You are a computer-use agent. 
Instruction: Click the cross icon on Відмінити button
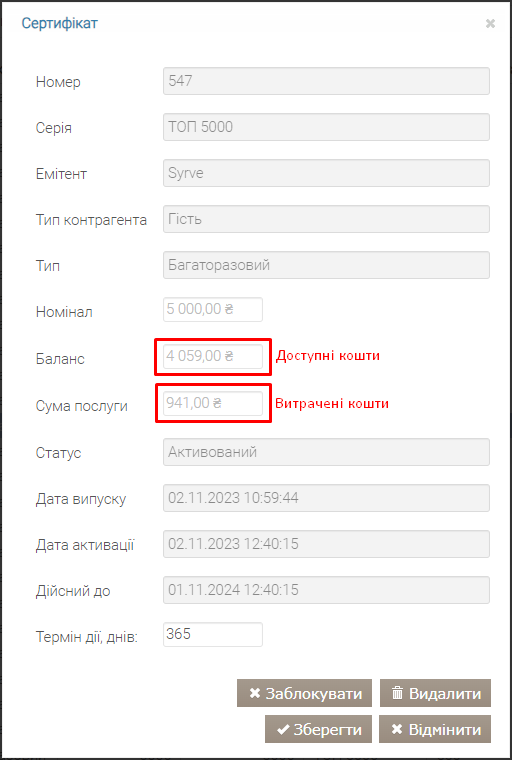pyautogui.click(x=397, y=729)
